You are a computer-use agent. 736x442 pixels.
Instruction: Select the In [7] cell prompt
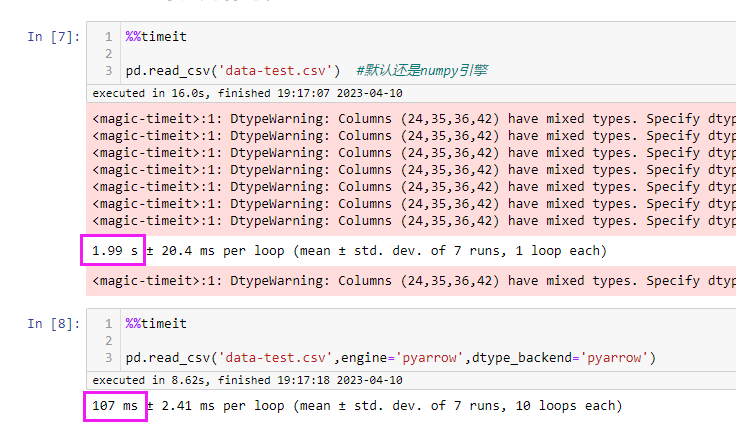tap(53, 37)
